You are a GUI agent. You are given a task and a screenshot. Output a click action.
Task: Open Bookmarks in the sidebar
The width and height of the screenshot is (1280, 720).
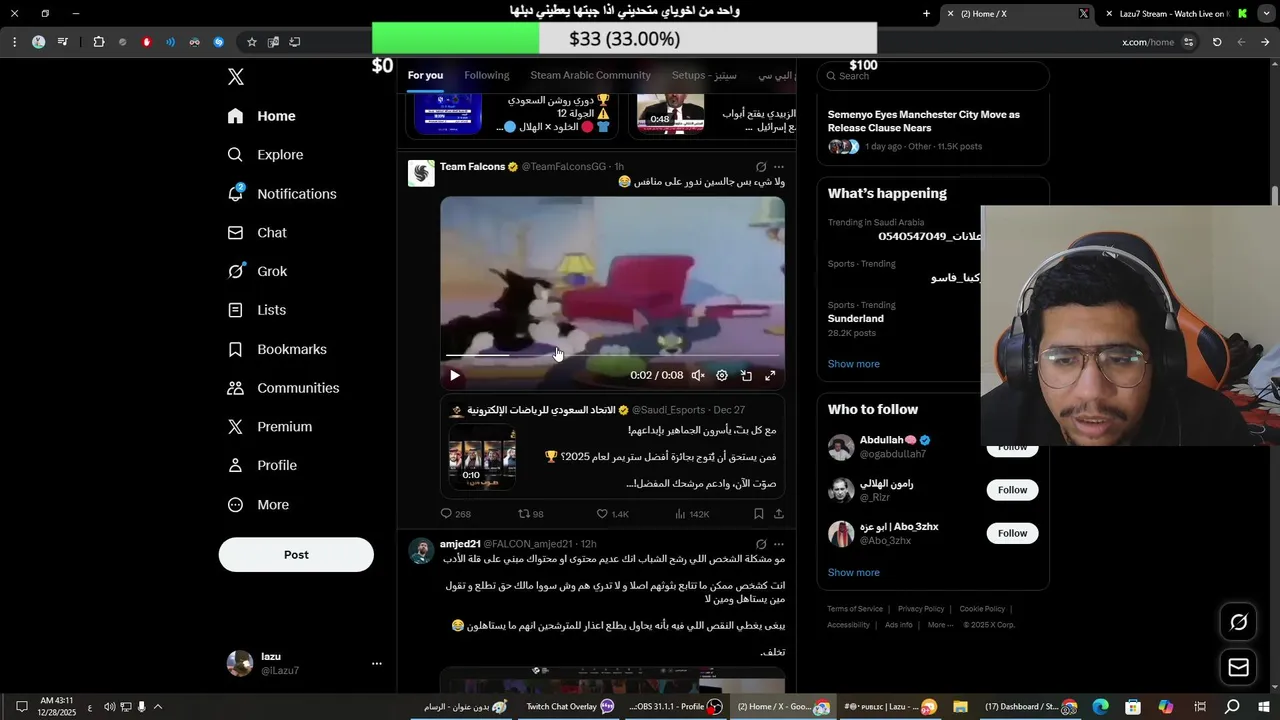click(x=277, y=349)
